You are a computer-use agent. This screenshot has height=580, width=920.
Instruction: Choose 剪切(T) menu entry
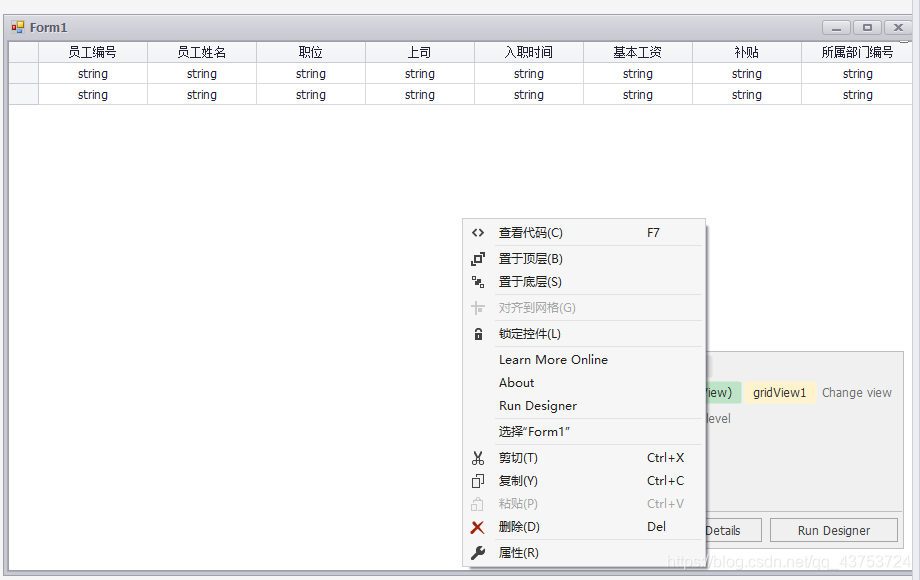tap(584, 458)
